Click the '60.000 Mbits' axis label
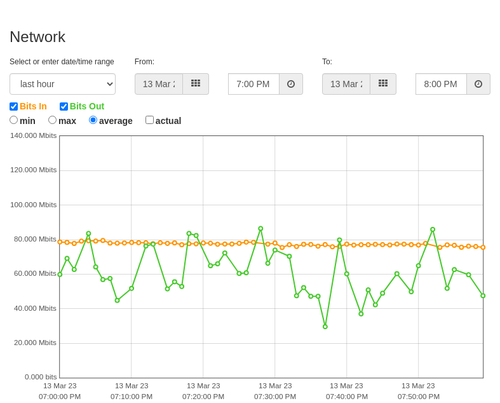Viewport: 500px width, 403px height. 35,274
